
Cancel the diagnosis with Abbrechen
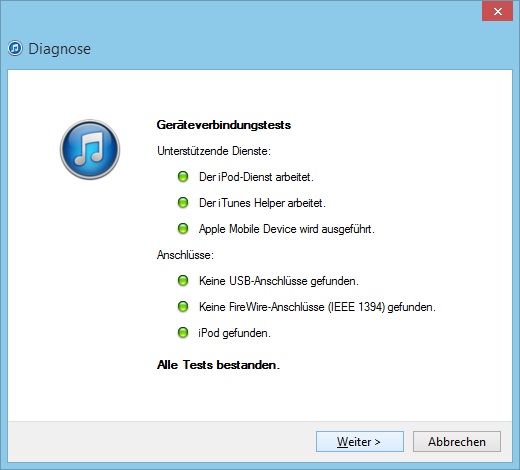tap(457, 442)
